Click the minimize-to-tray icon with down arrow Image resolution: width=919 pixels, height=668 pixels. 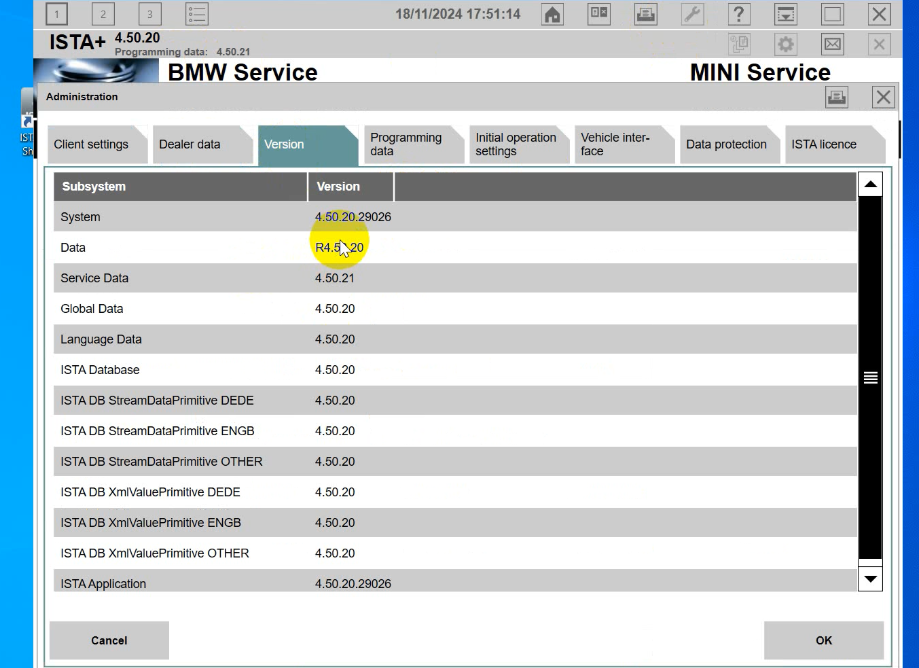(x=785, y=14)
